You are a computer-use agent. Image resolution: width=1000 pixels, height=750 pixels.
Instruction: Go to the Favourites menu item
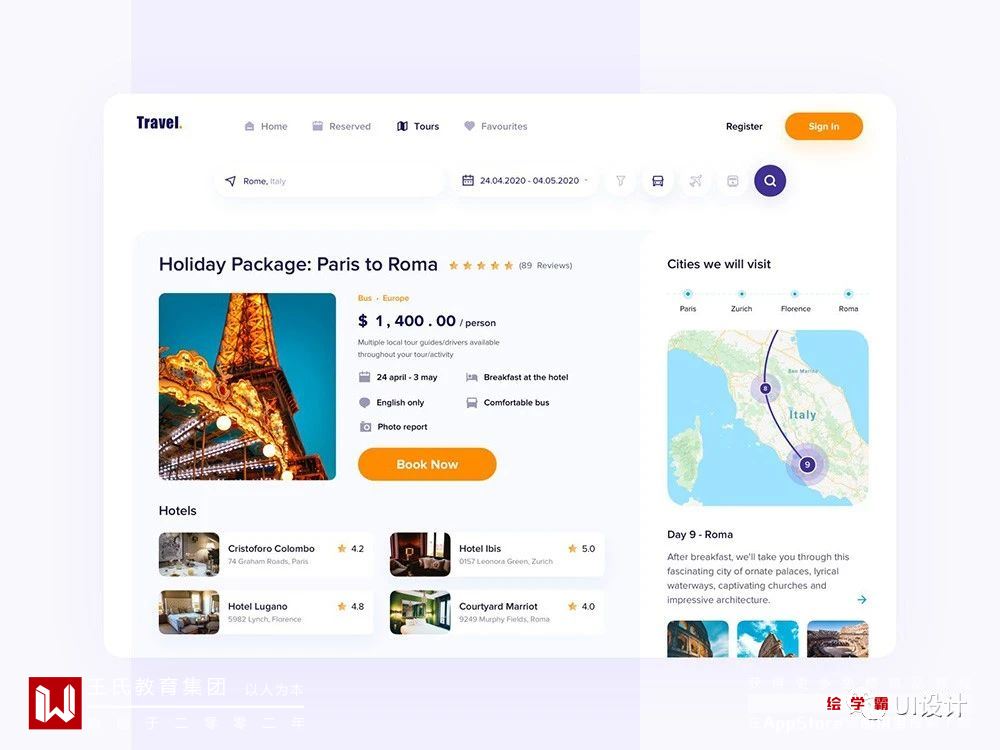coord(496,126)
